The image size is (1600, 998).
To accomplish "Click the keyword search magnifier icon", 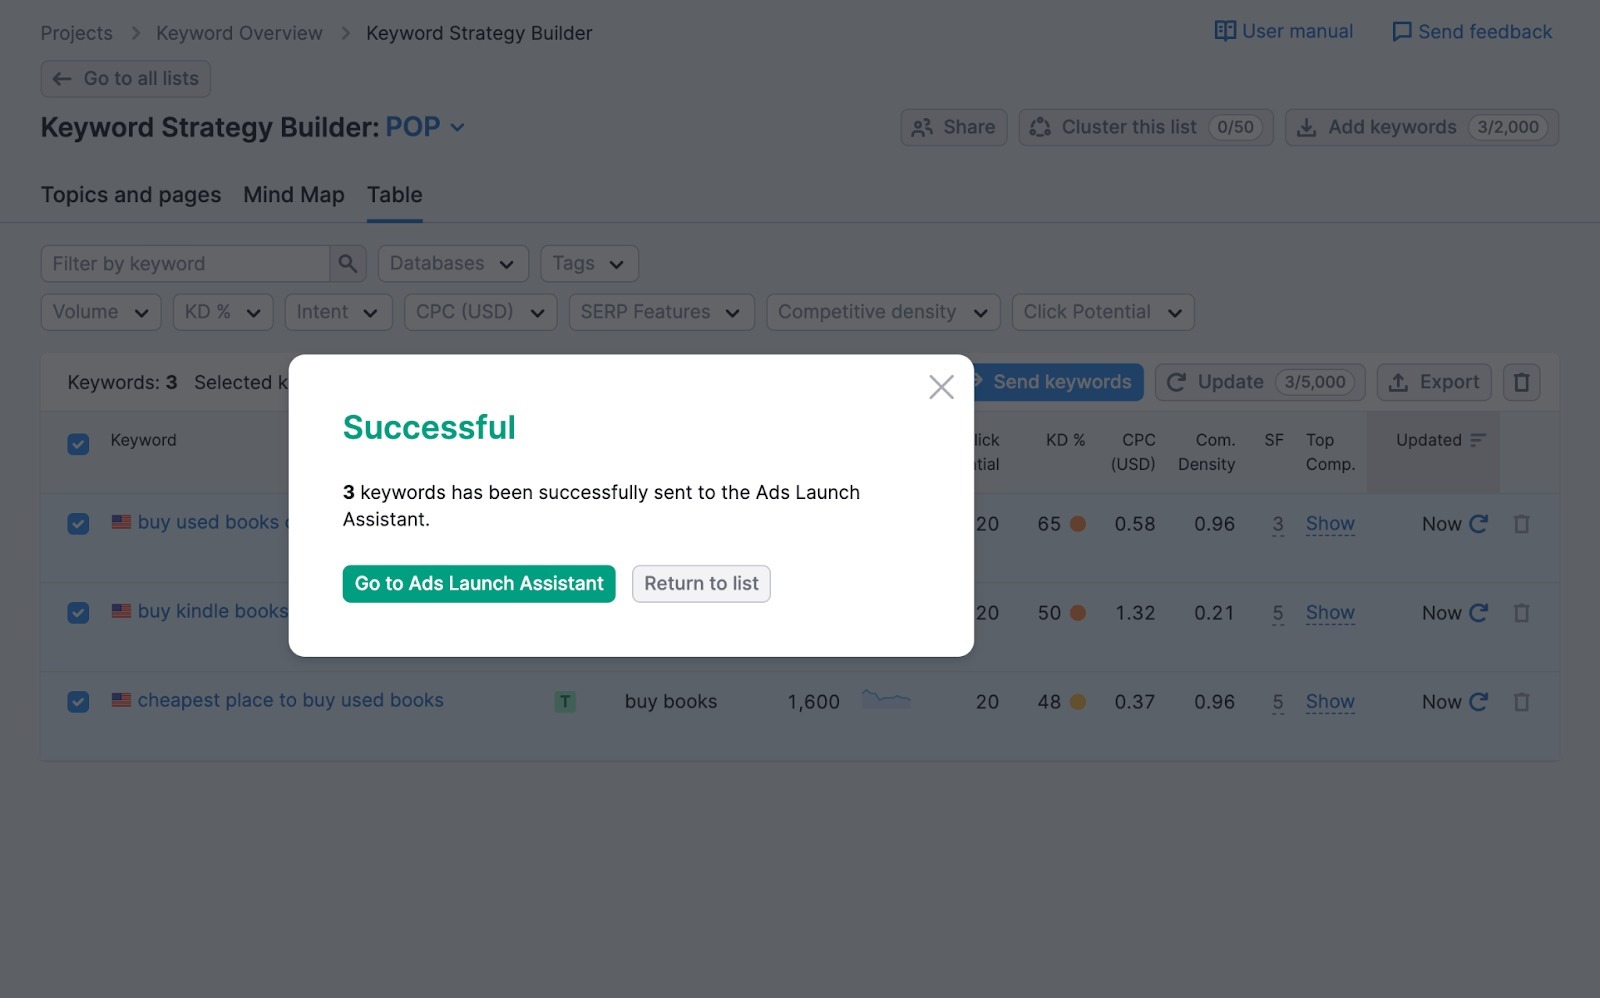I will click(348, 264).
